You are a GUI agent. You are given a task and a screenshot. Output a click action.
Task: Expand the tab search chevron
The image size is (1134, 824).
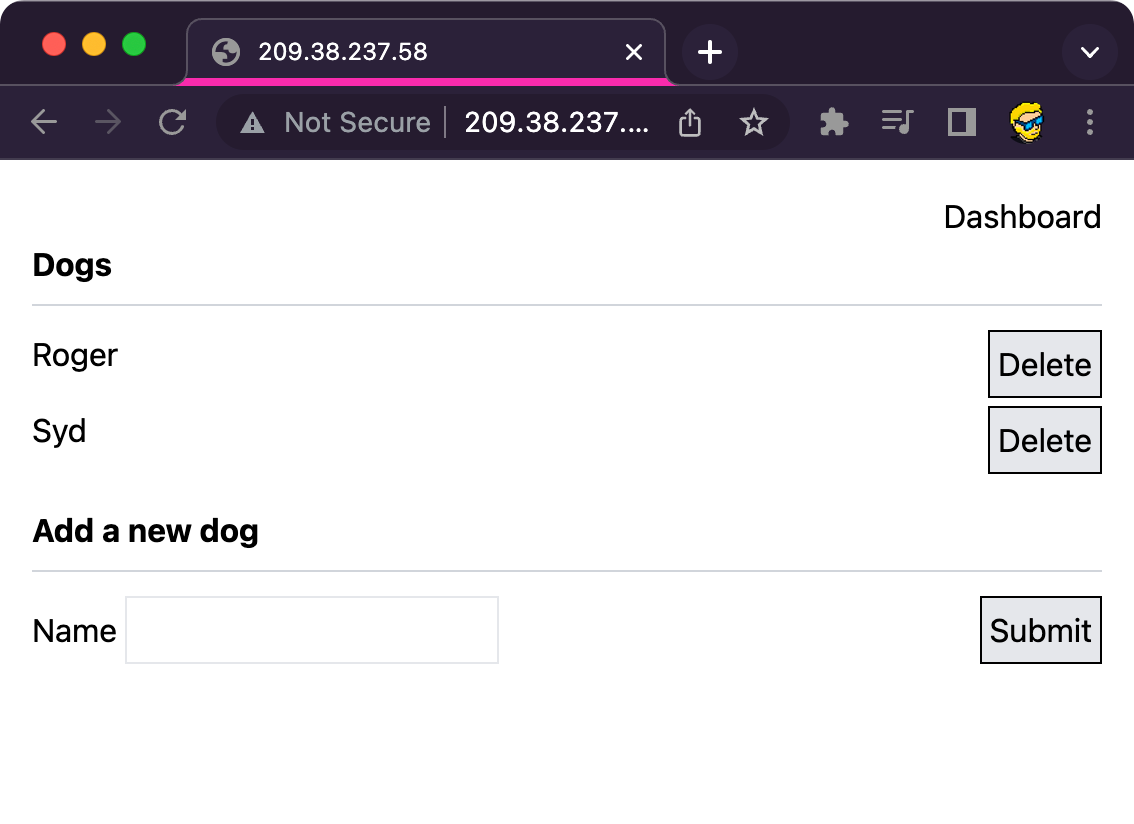coord(1089,52)
